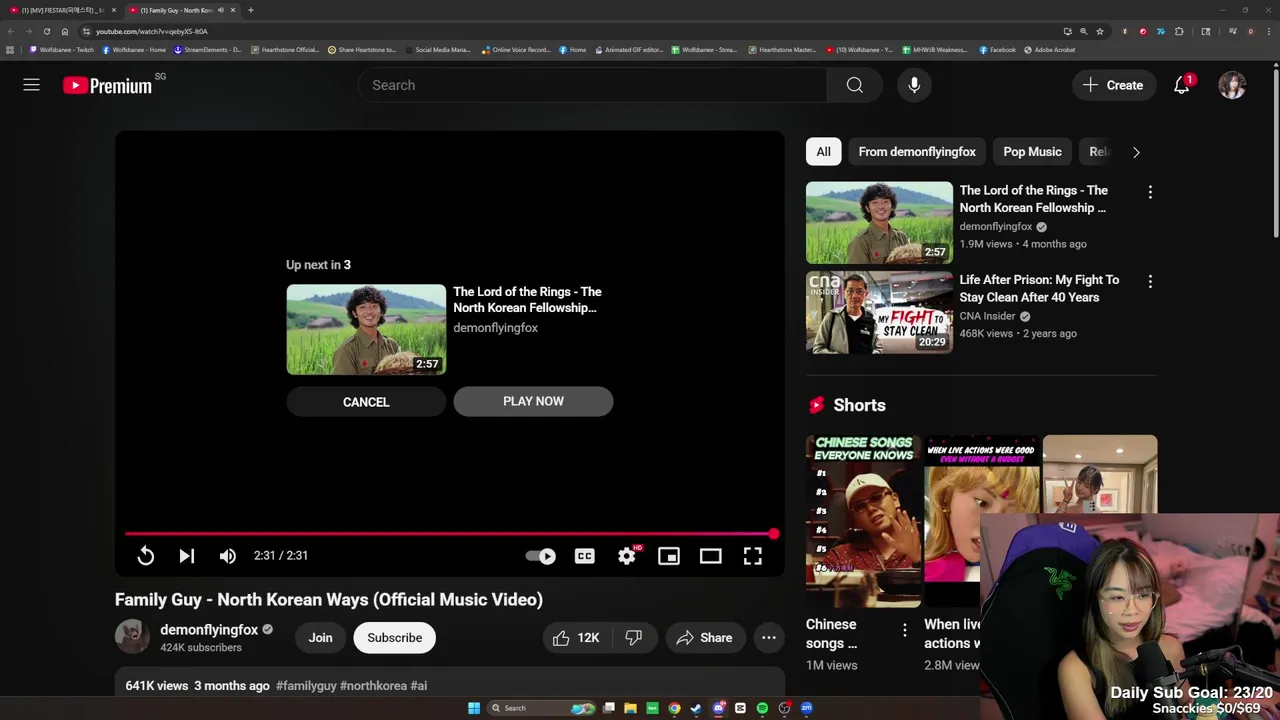Screen dimensions: 1280x720
Task: Select the From demonflyingfox chip
Action: tap(917, 152)
